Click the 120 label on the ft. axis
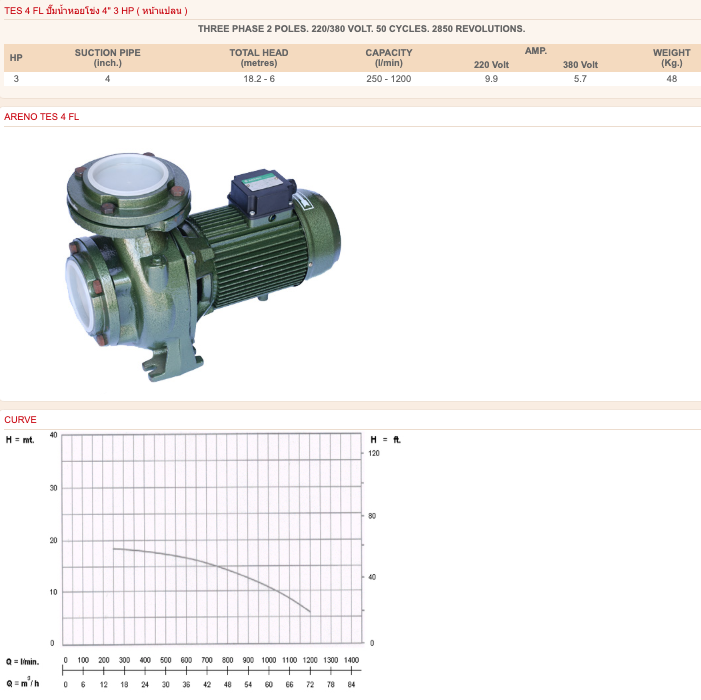Image resolution: width=701 pixels, height=700 pixels. [374, 453]
